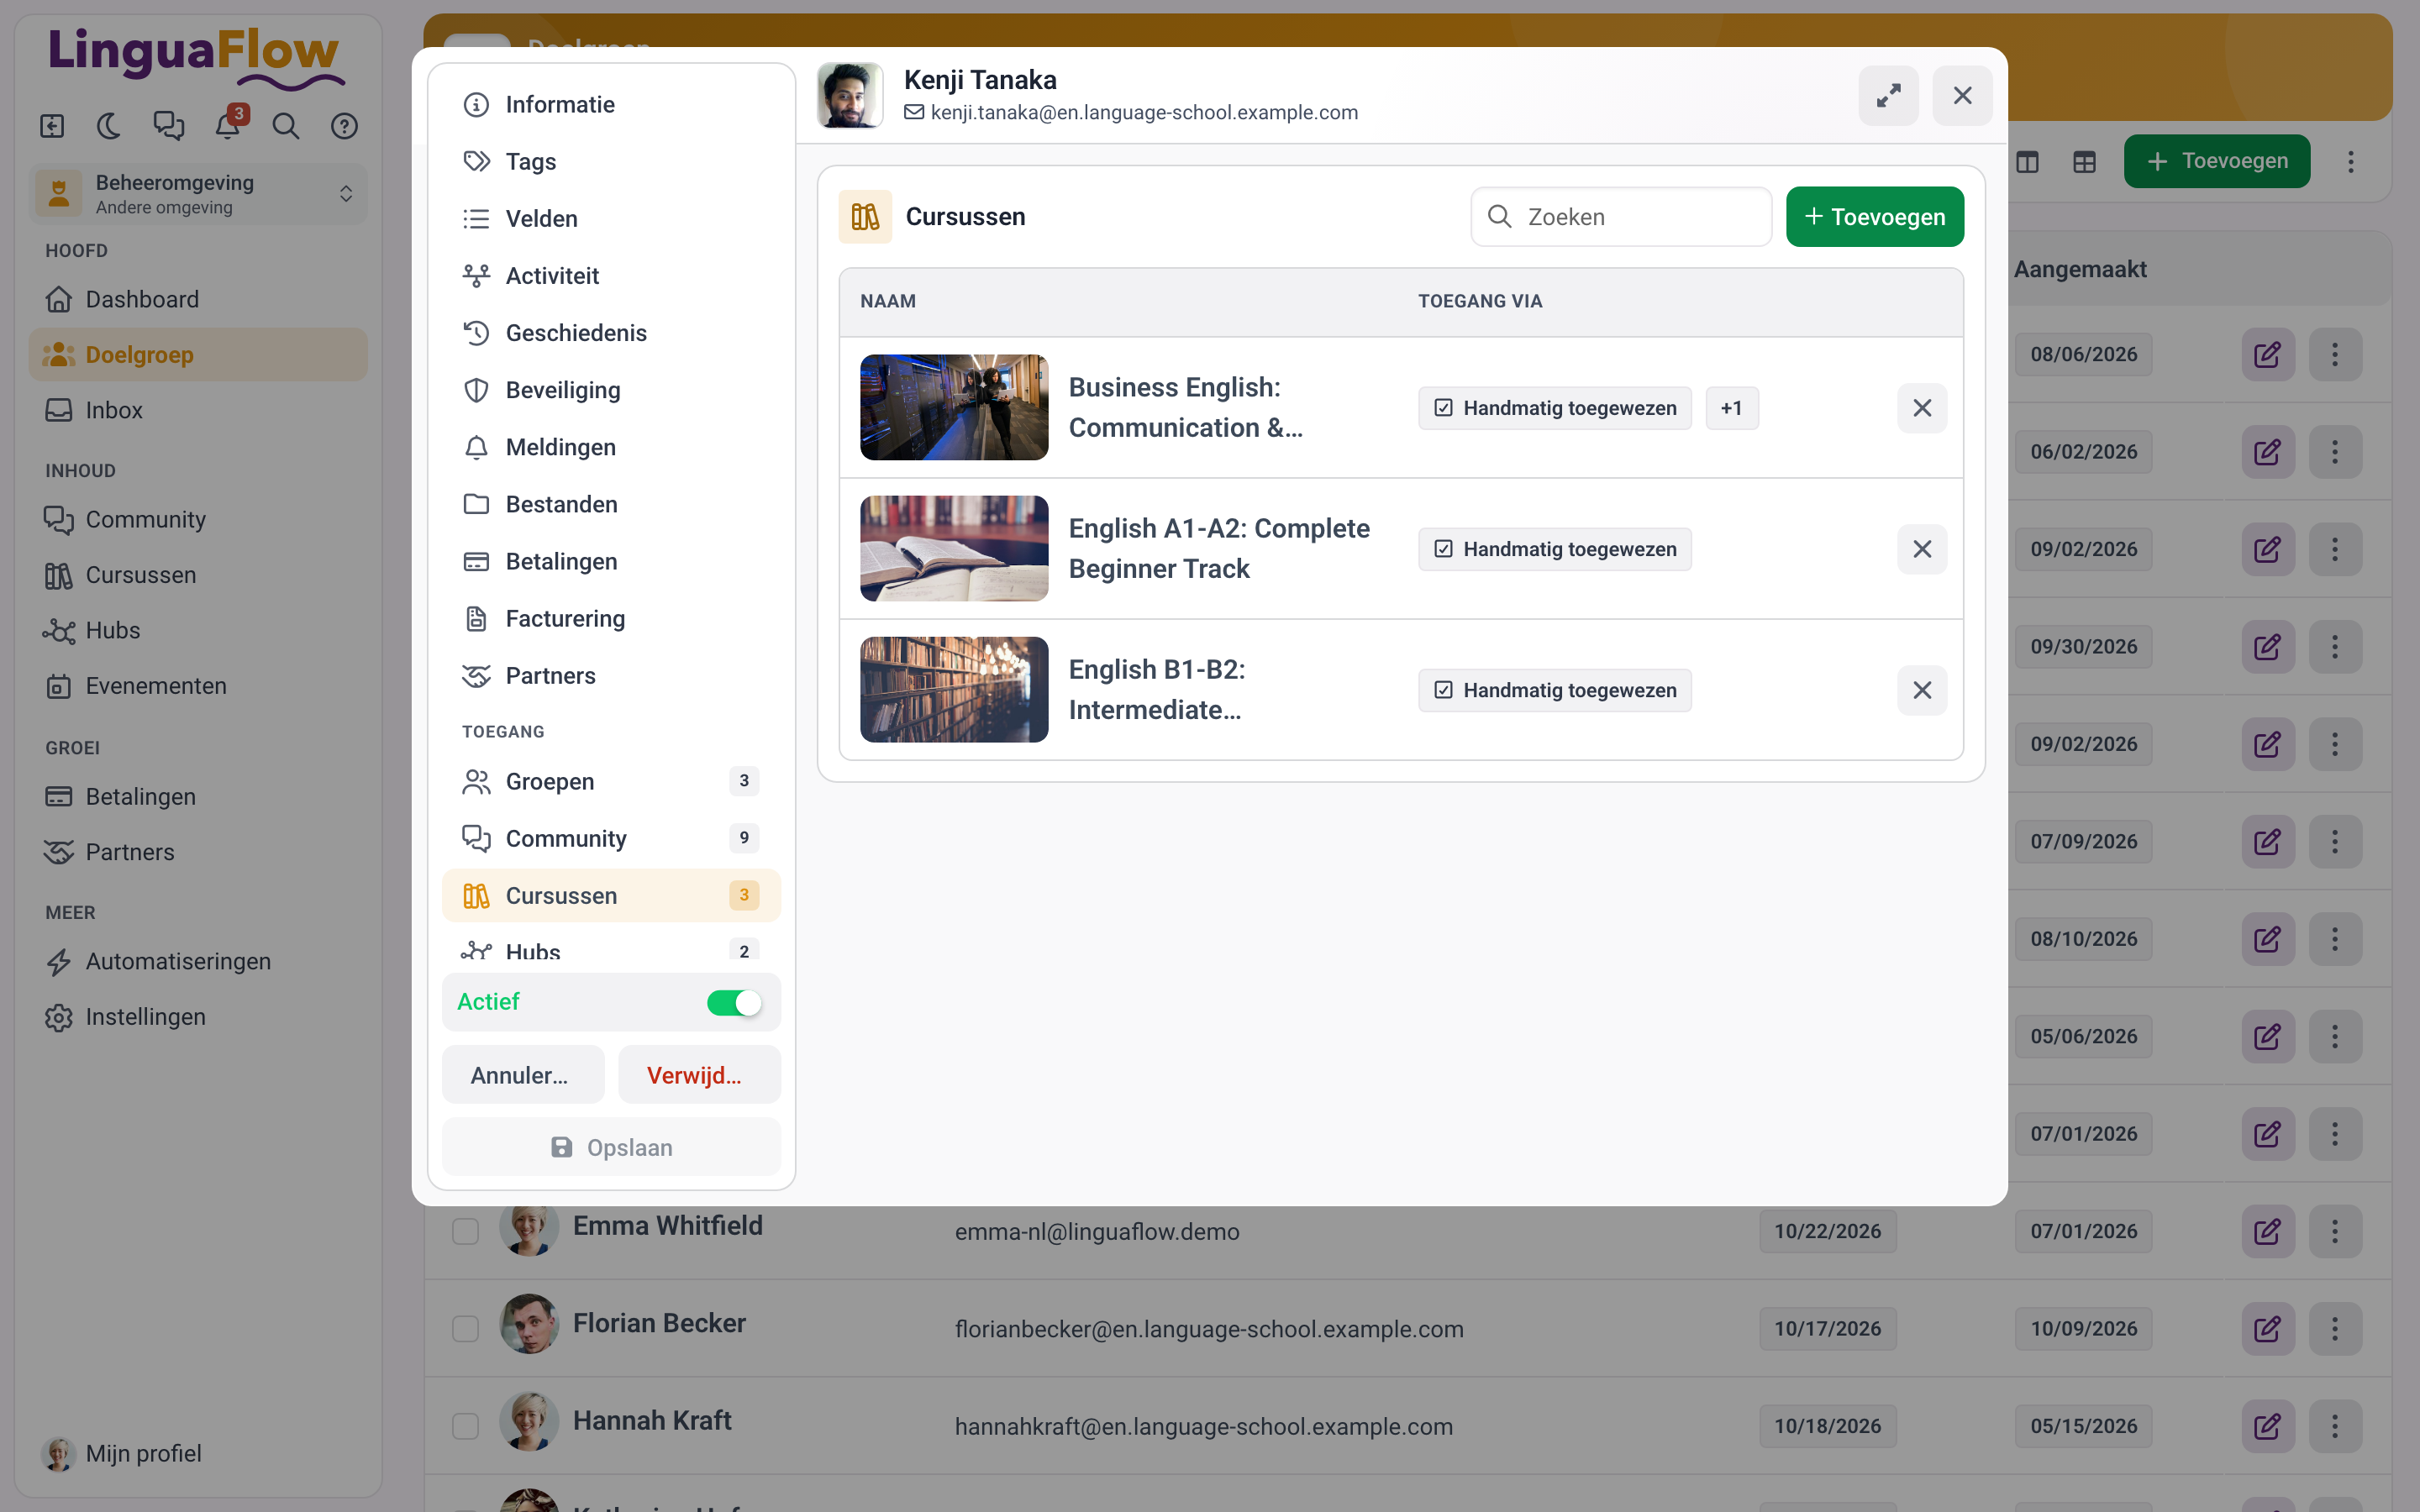The height and width of the screenshot is (1512, 2420).
Task: Click the Annuleren button
Action: click(x=523, y=1075)
